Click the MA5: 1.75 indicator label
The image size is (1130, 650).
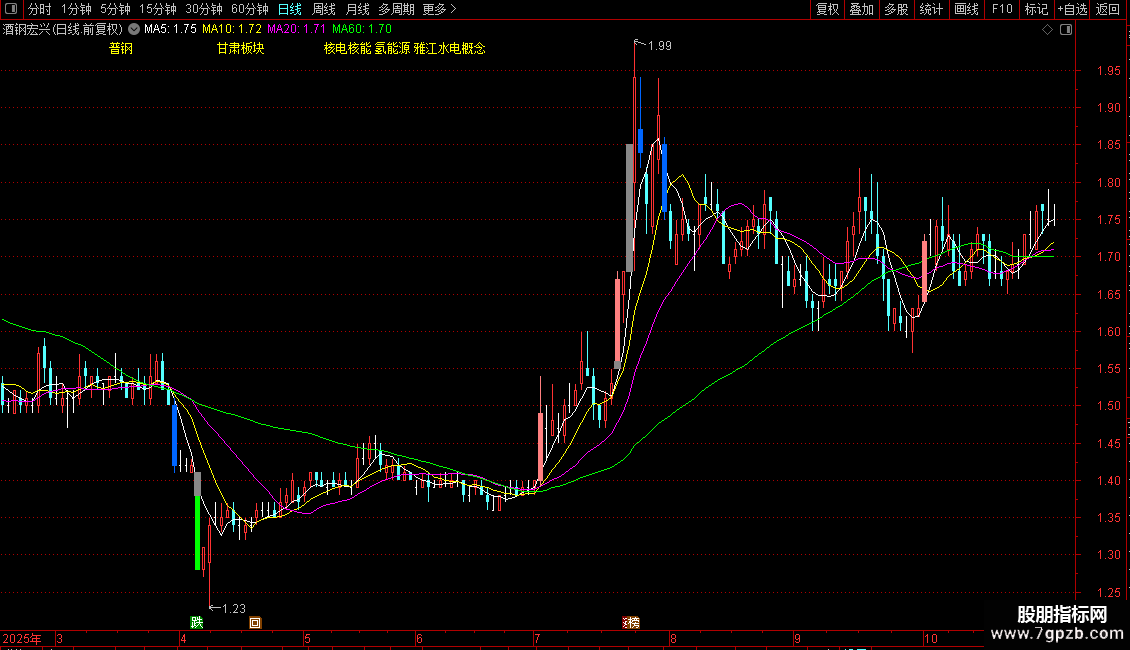click(x=170, y=30)
